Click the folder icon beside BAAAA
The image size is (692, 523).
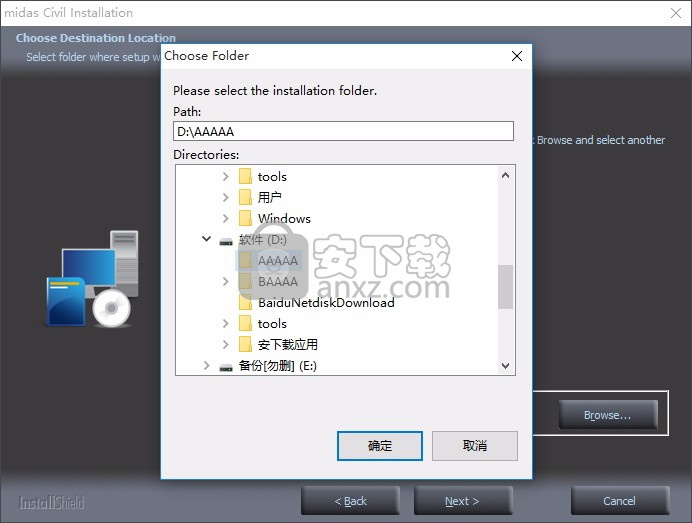pyautogui.click(x=245, y=281)
